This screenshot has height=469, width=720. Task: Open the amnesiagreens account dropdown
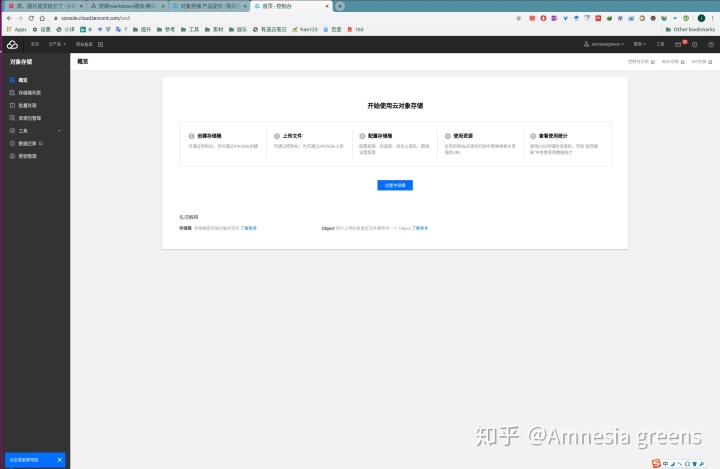pyautogui.click(x=604, y=44)
